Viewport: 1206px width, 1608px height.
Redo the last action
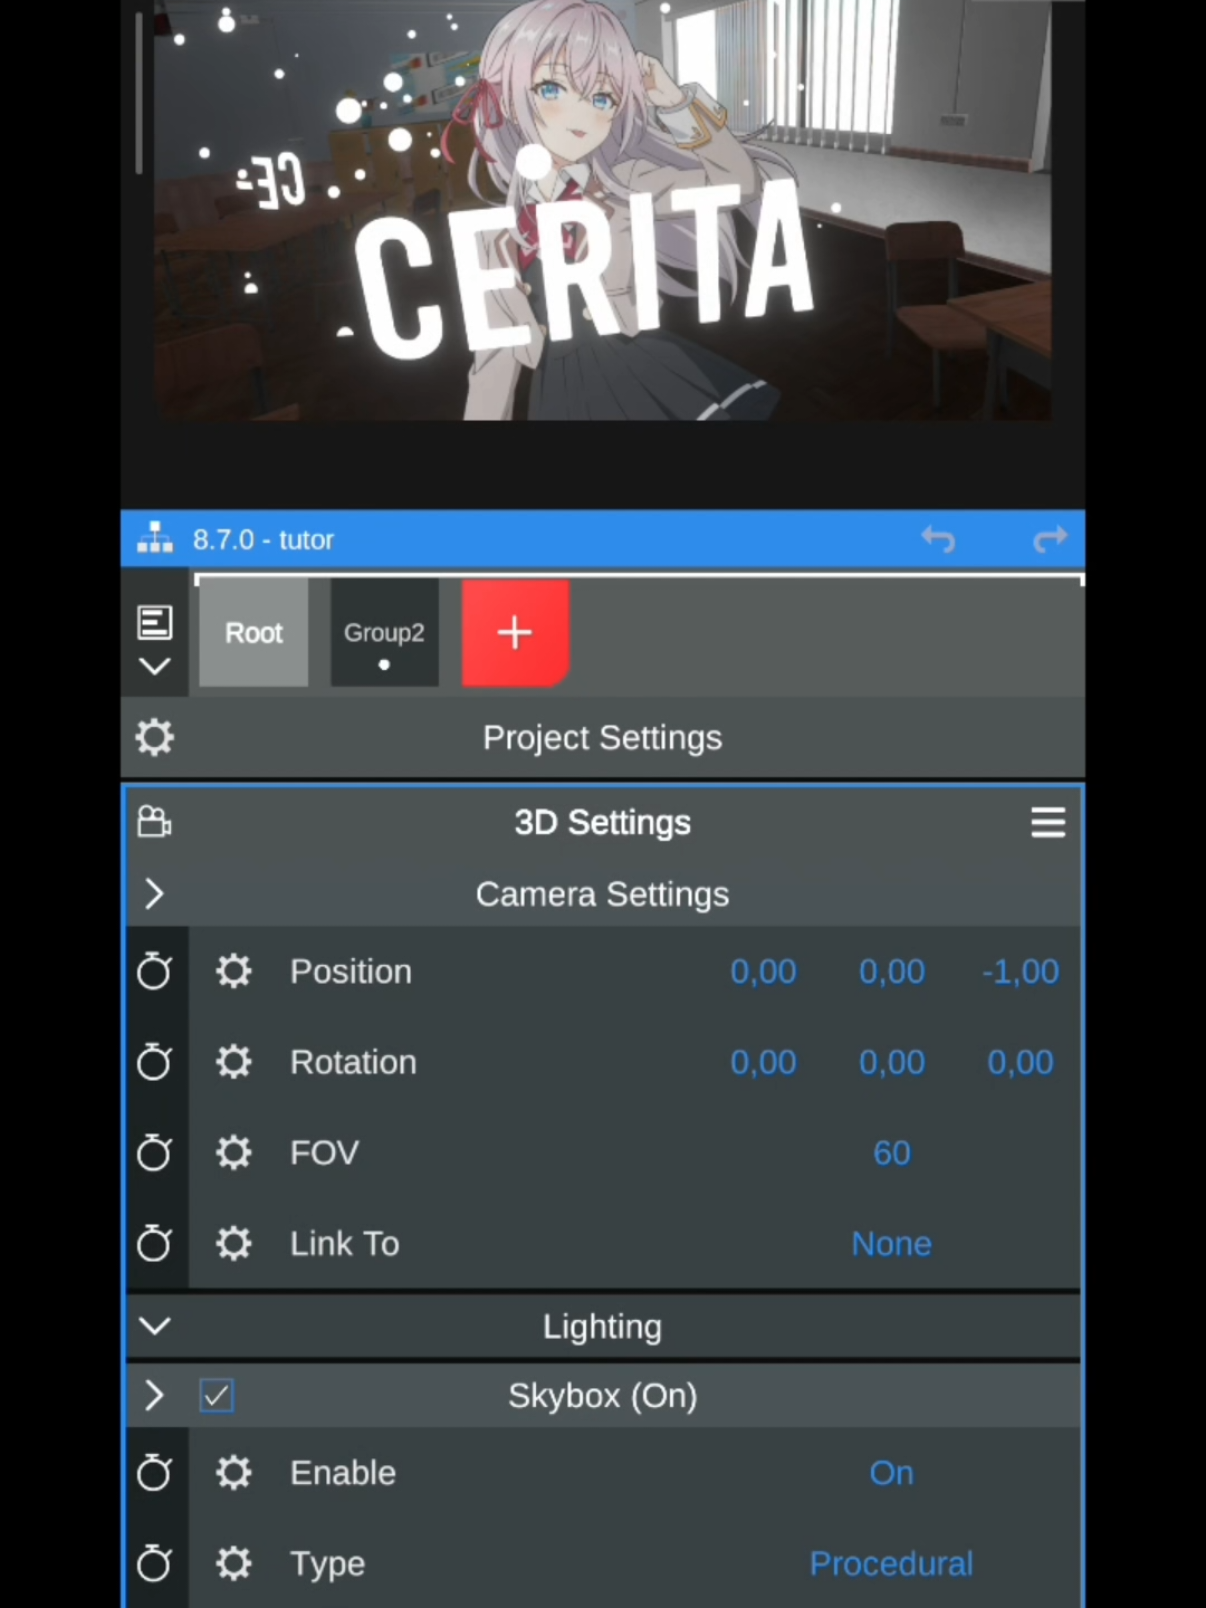point(1049,540)
